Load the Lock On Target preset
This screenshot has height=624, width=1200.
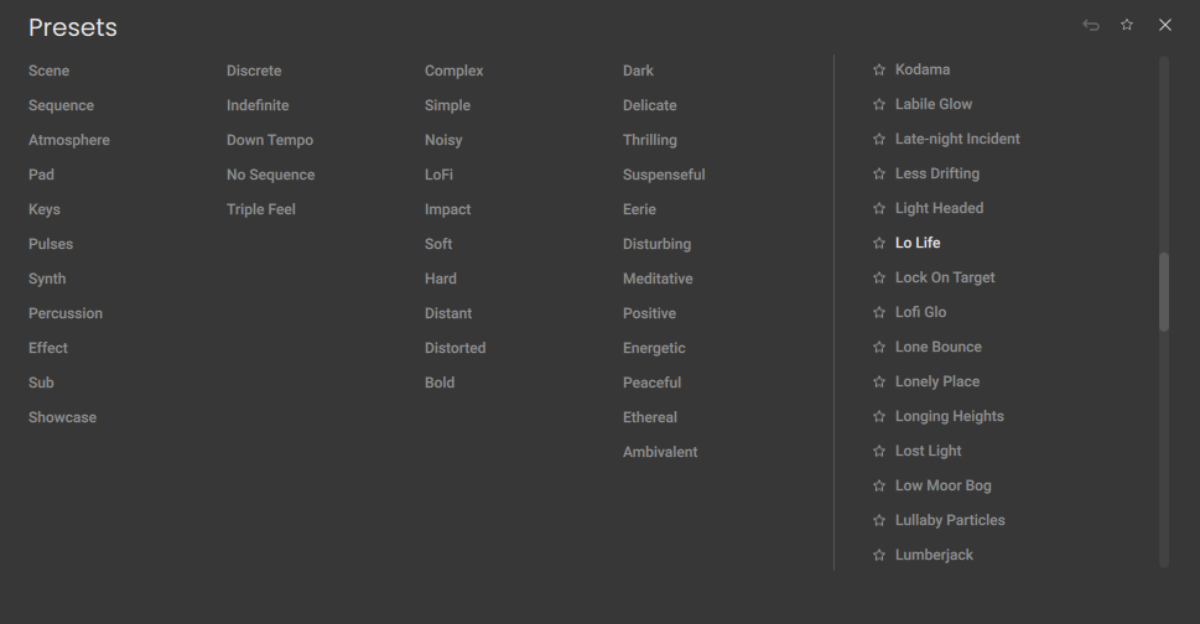click(945, 277)
